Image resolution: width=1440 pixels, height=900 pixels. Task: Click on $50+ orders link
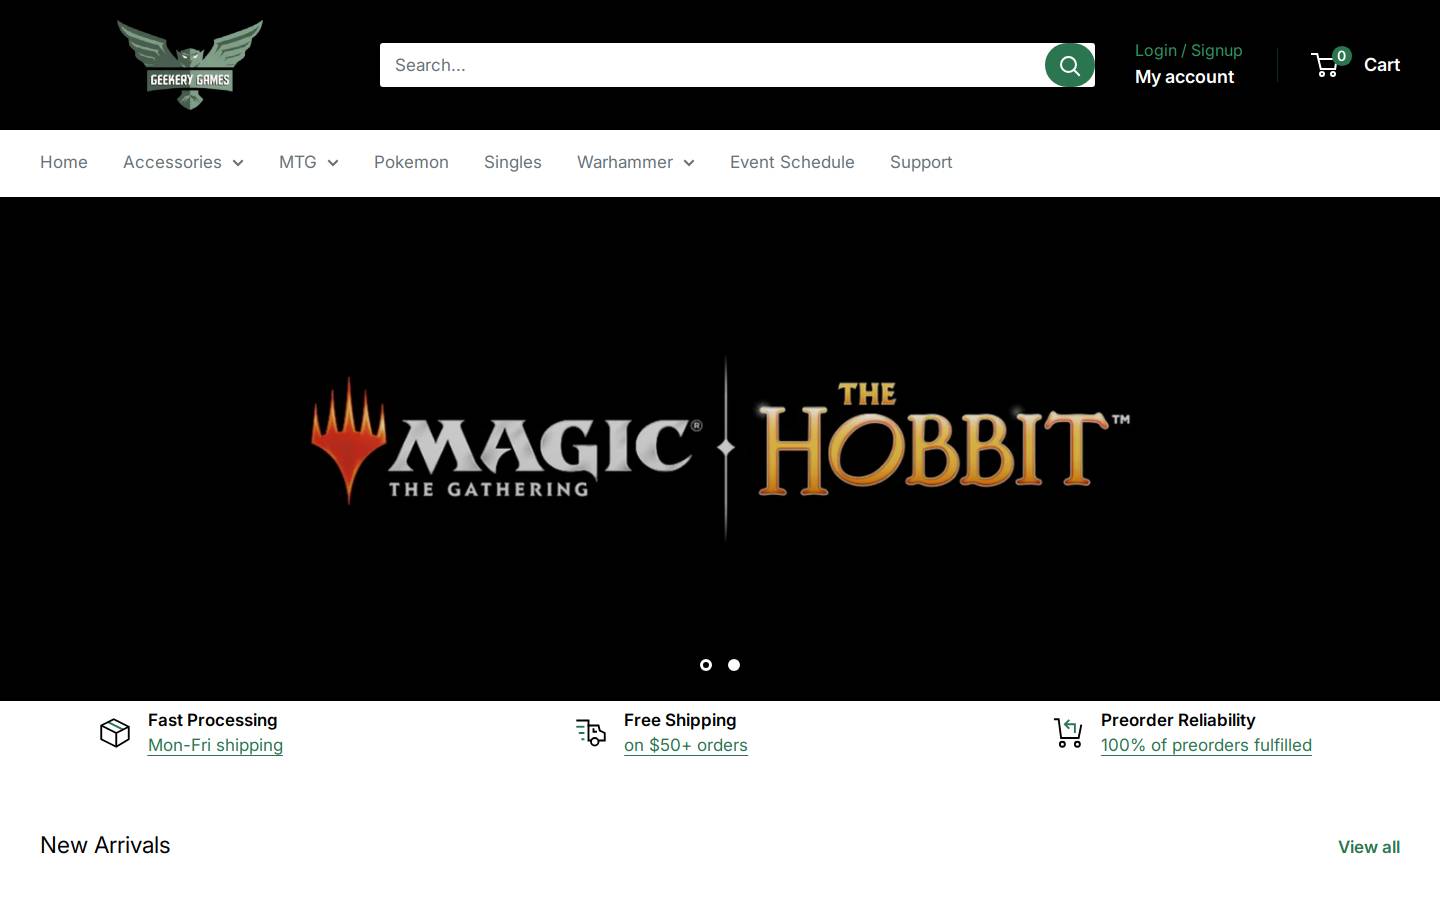[686, 745]
